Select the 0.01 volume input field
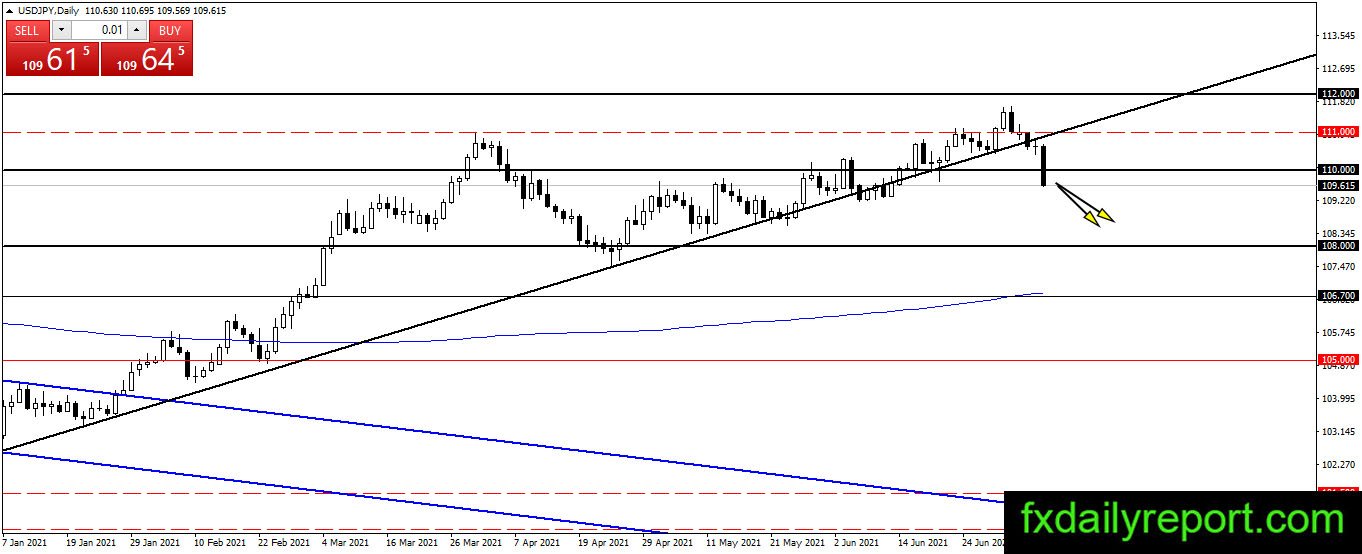This screenshot has height=554, width=1362. (x=99, y=30)
